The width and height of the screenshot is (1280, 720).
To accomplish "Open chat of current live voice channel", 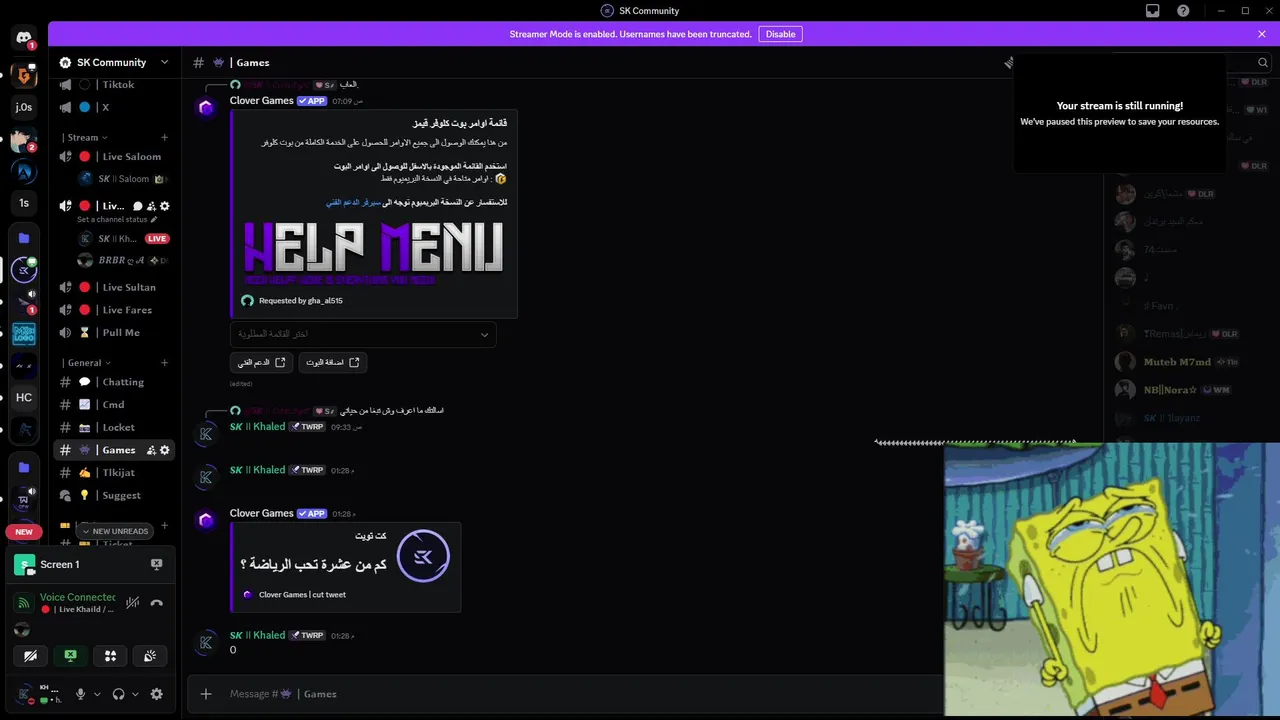I will click(x=138, y=206).
